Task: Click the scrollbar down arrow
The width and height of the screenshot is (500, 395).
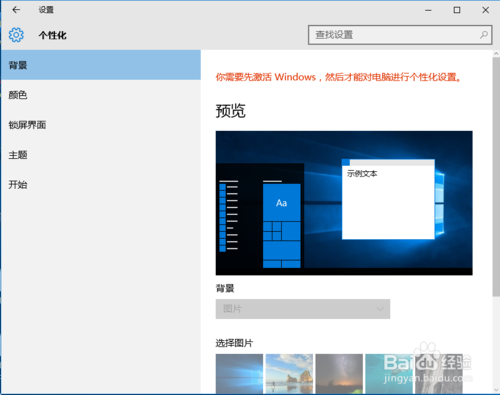Action: [x=496, y=390]
